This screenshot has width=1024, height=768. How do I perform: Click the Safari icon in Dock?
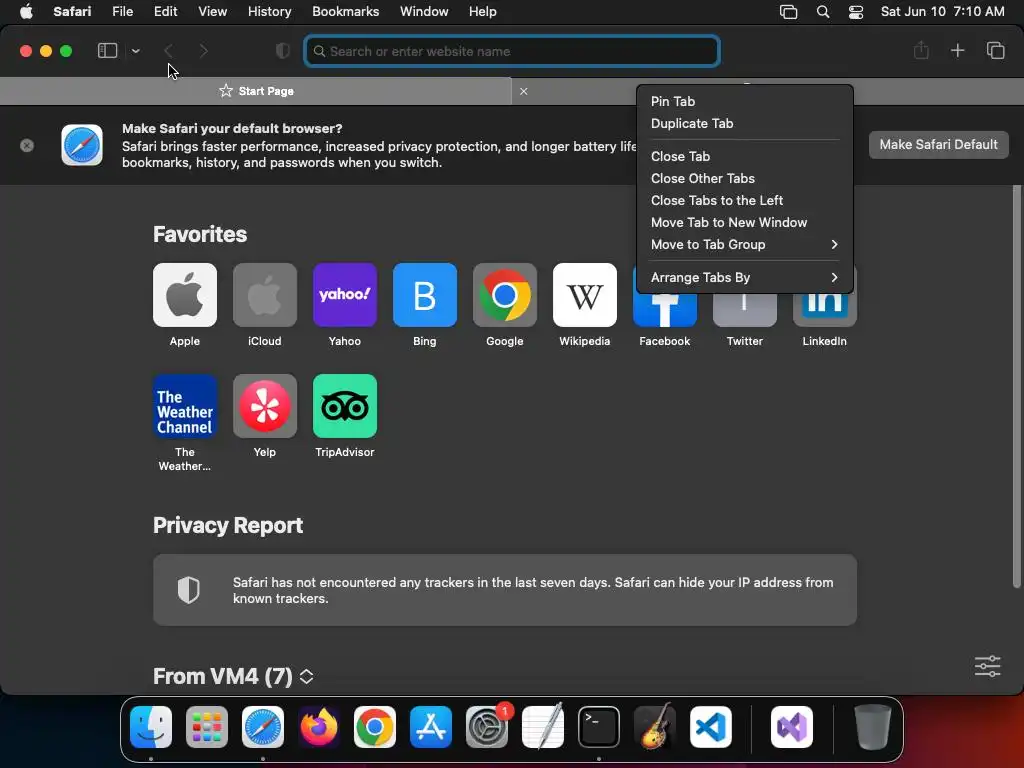tap(263, 727)
